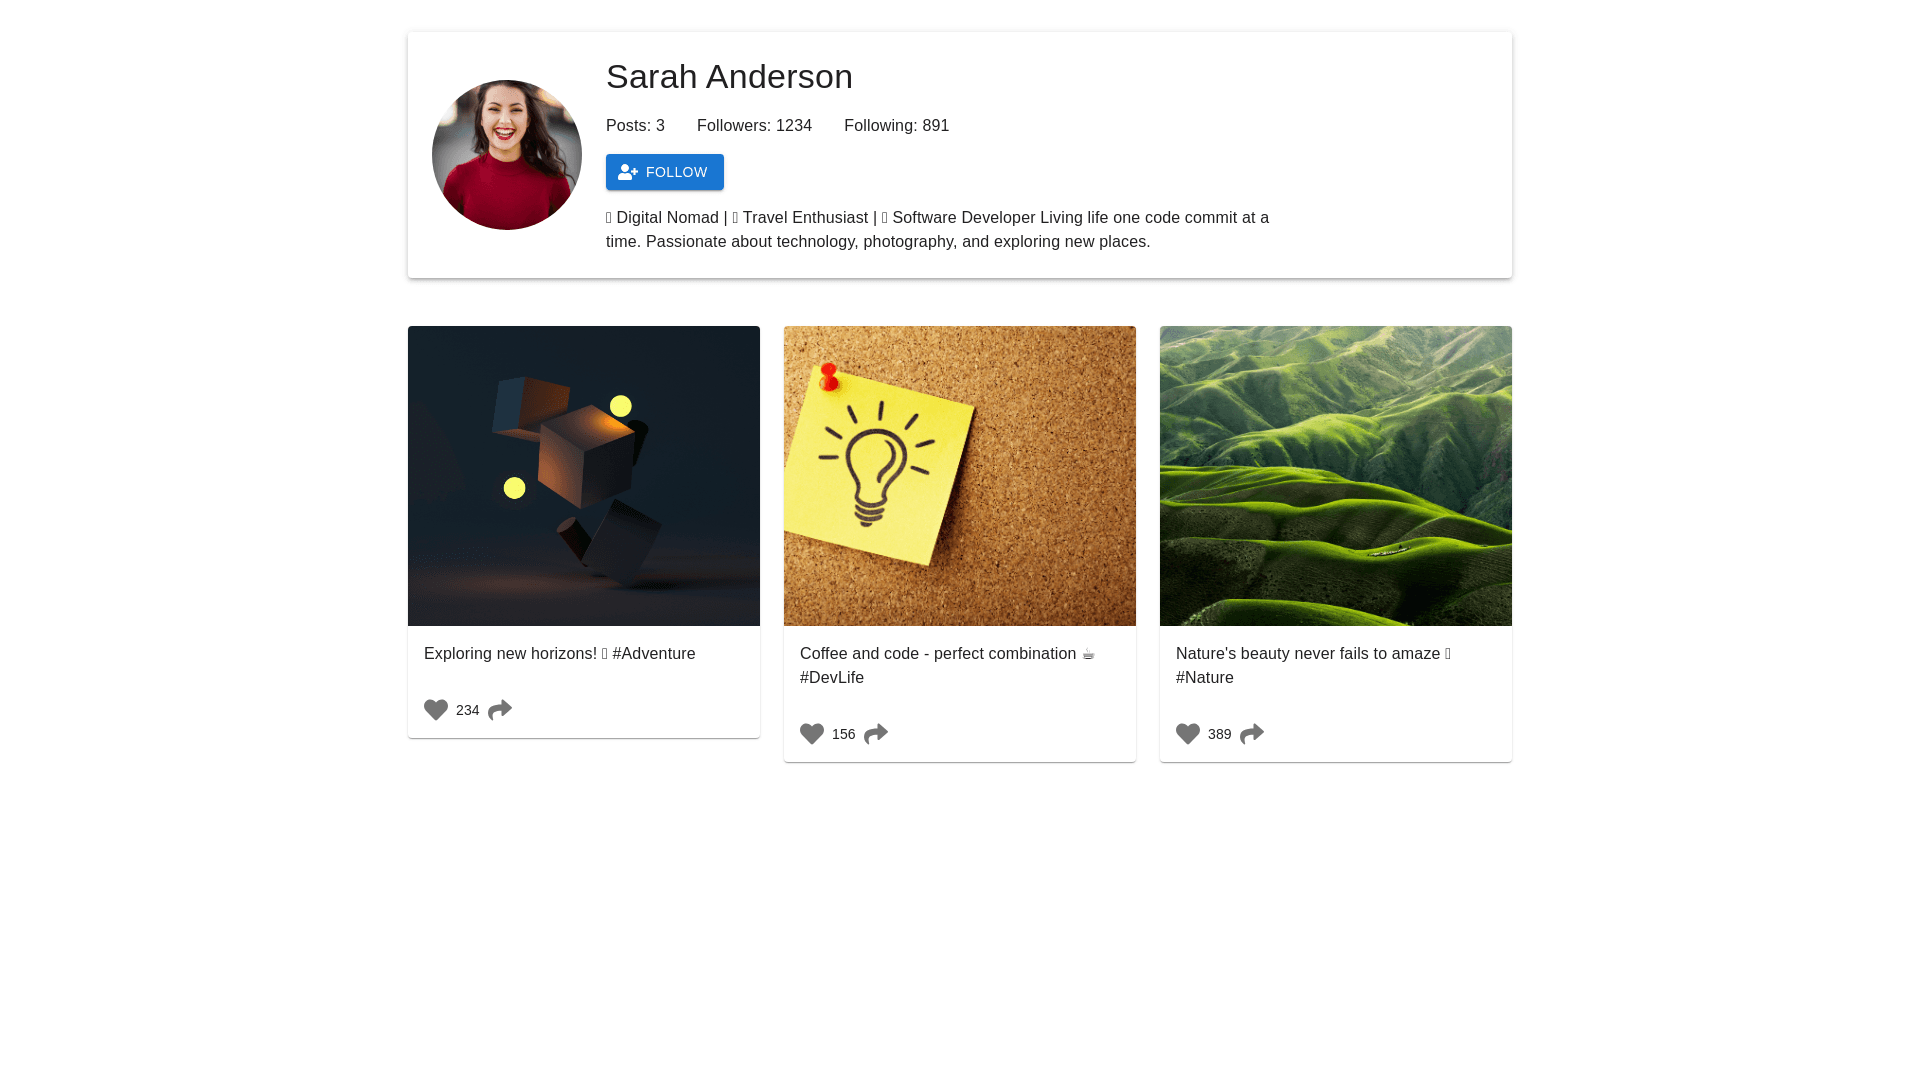Click the Coffee and code #DevLife caption
1920x1080 pixels.
point(948,666)
